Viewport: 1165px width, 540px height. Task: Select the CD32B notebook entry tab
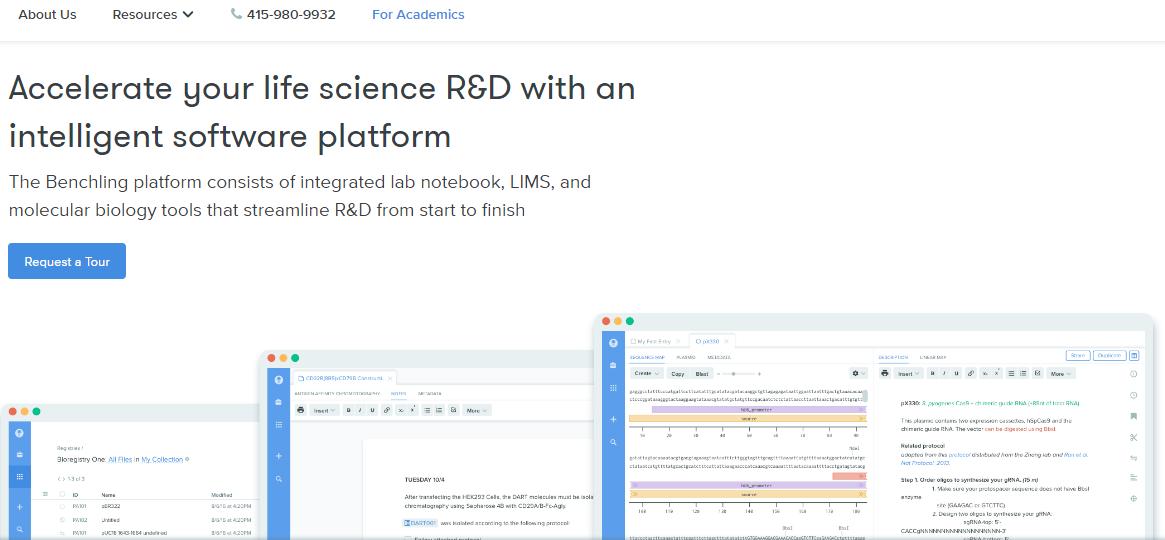coord(344,378)
